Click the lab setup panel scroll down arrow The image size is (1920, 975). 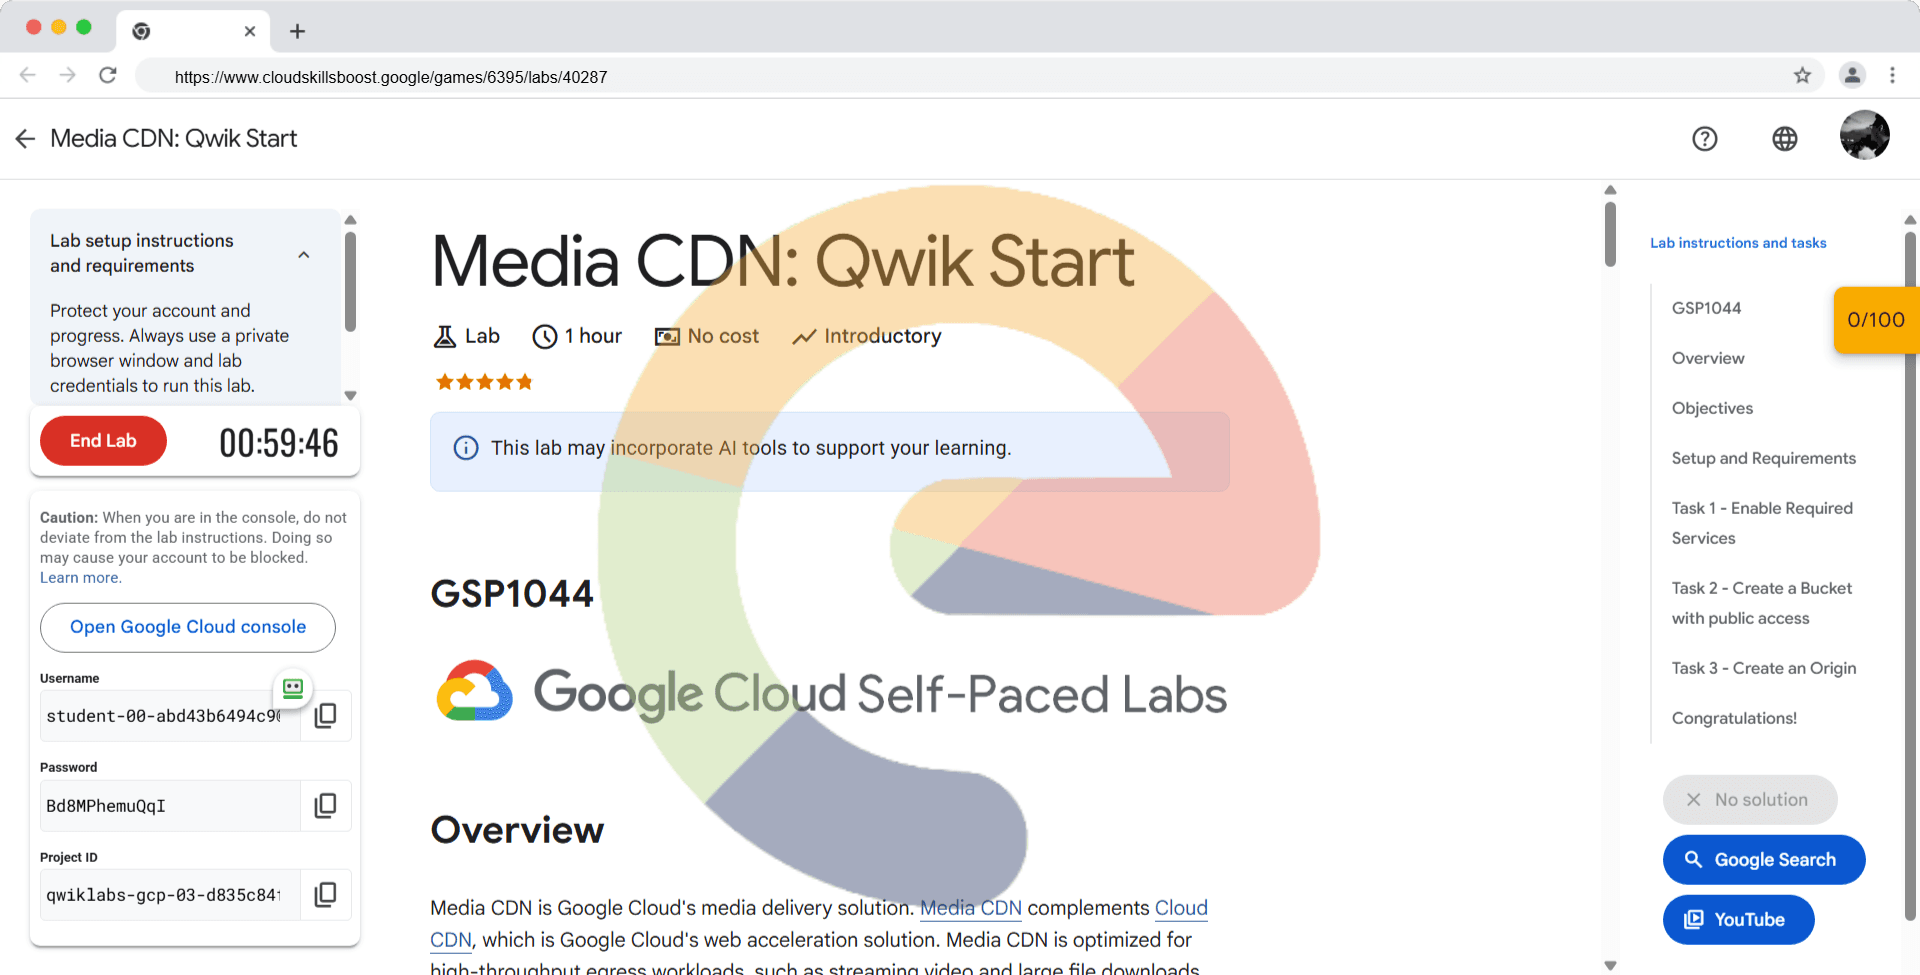point(350,395)
